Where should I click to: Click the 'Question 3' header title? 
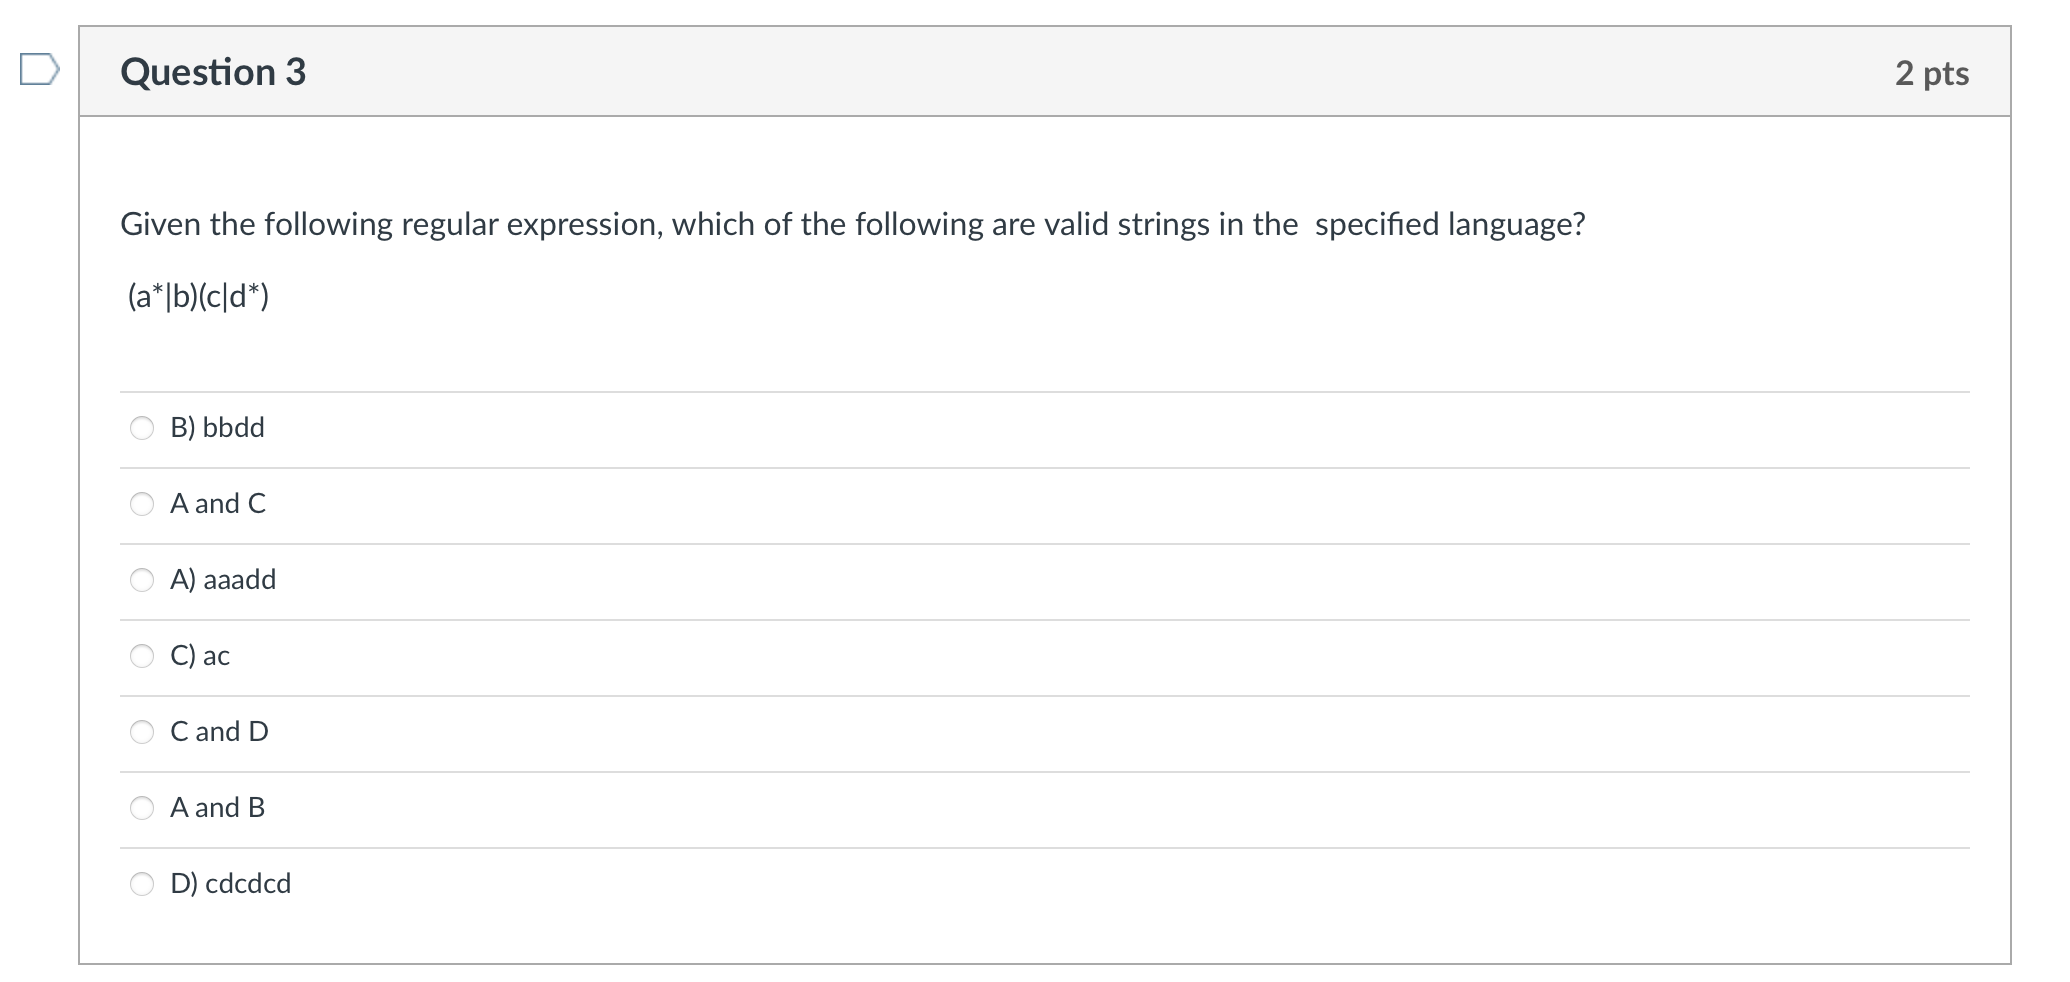[213, 72]
